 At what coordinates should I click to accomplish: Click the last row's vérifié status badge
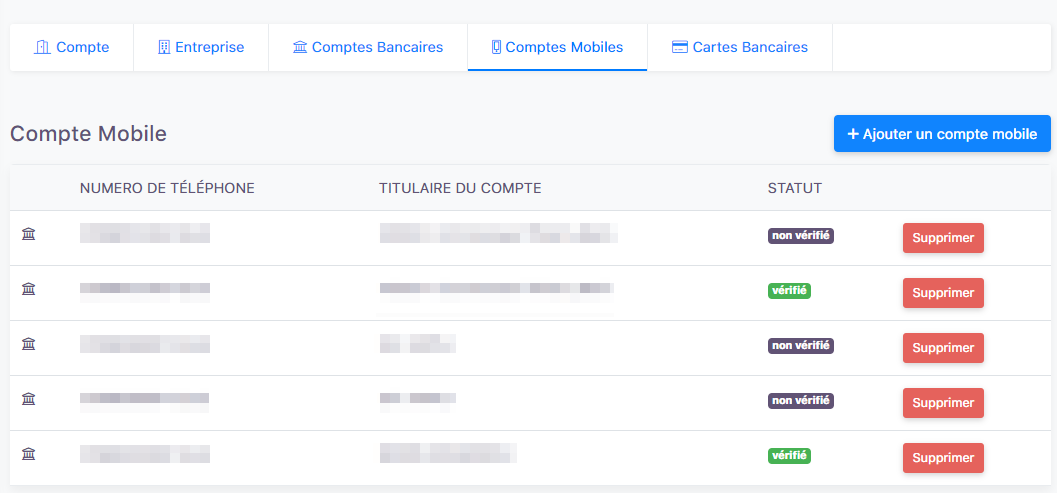tap(789, 456)
